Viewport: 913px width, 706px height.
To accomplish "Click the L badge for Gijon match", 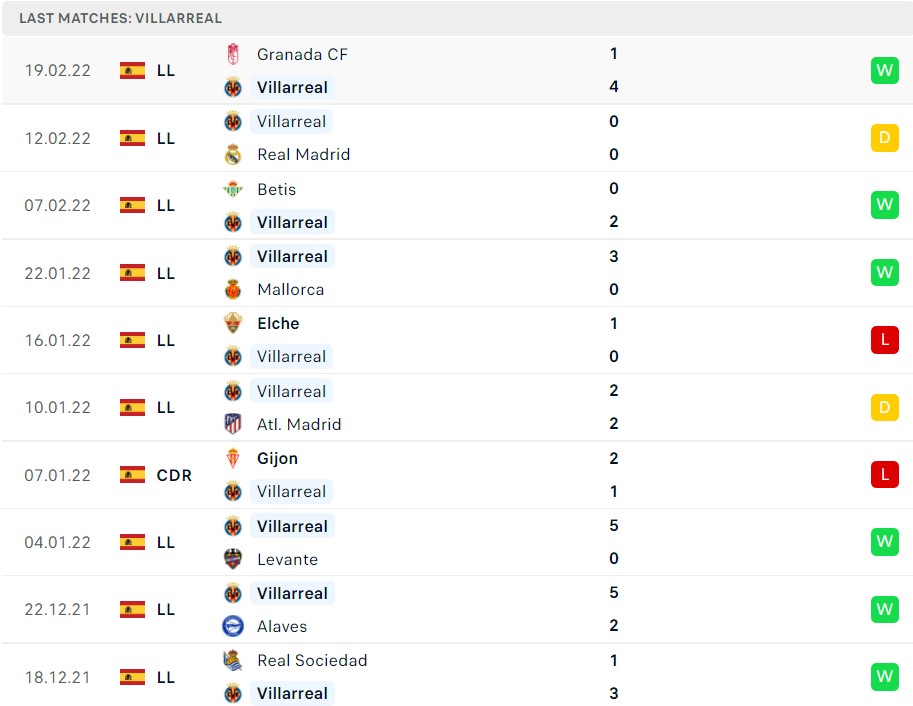I will (x=884, y=475).
